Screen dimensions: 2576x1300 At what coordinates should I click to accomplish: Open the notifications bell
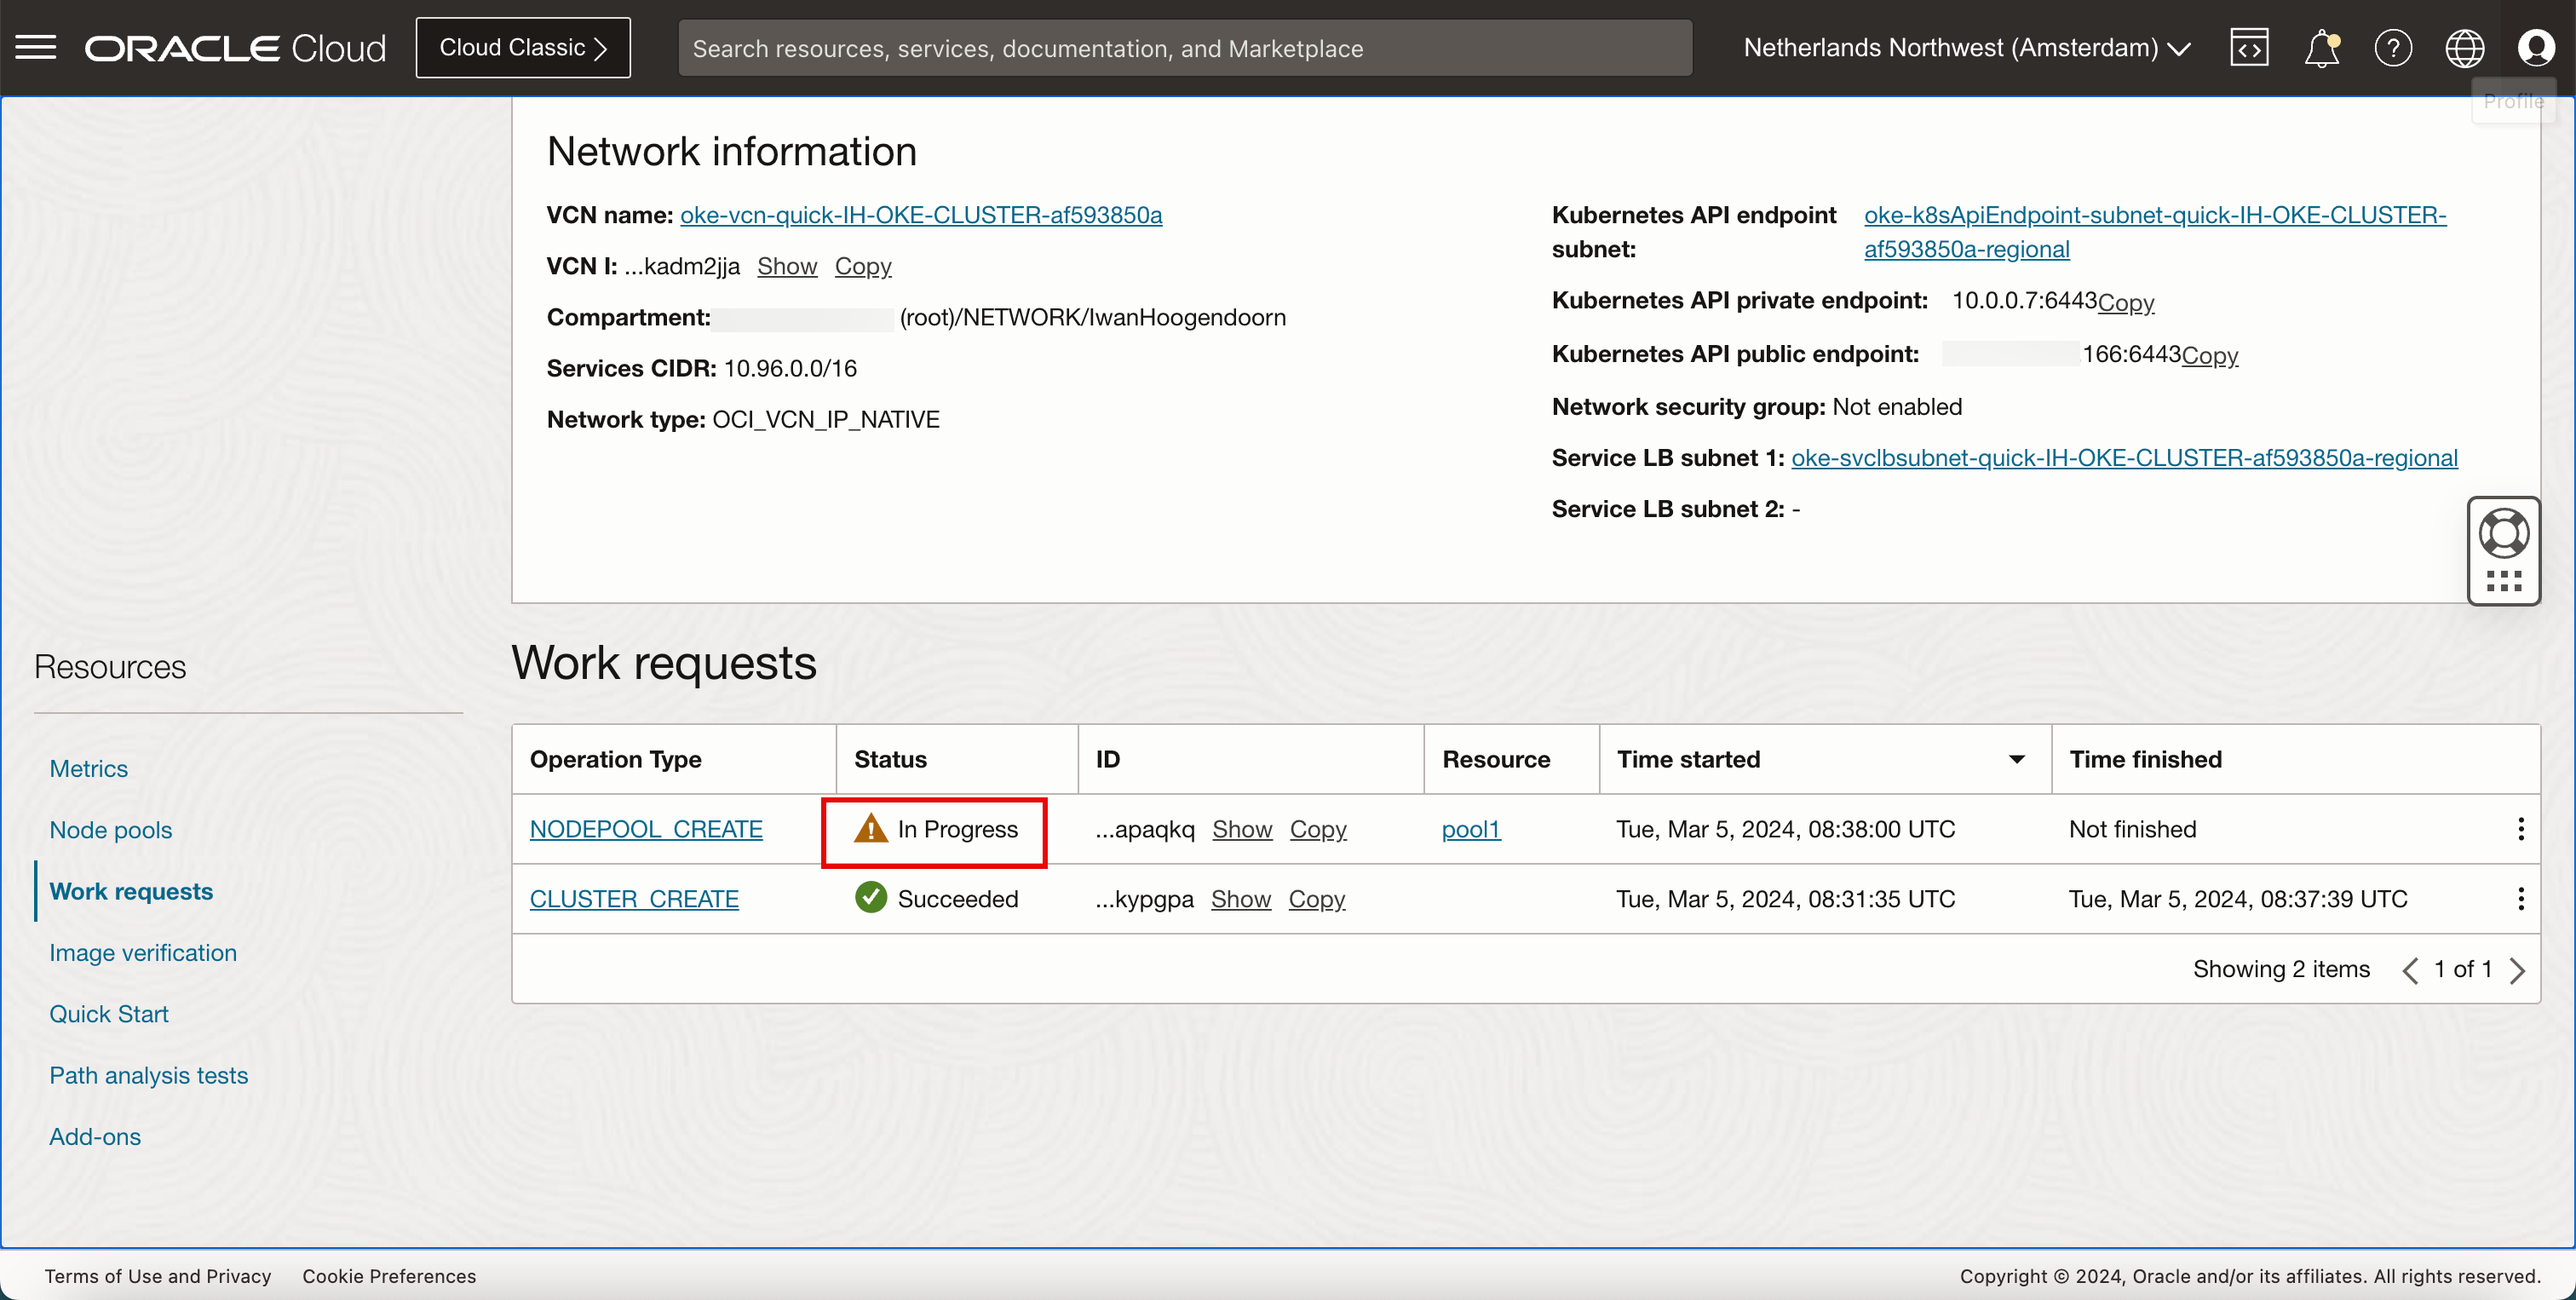[2321, 47]
